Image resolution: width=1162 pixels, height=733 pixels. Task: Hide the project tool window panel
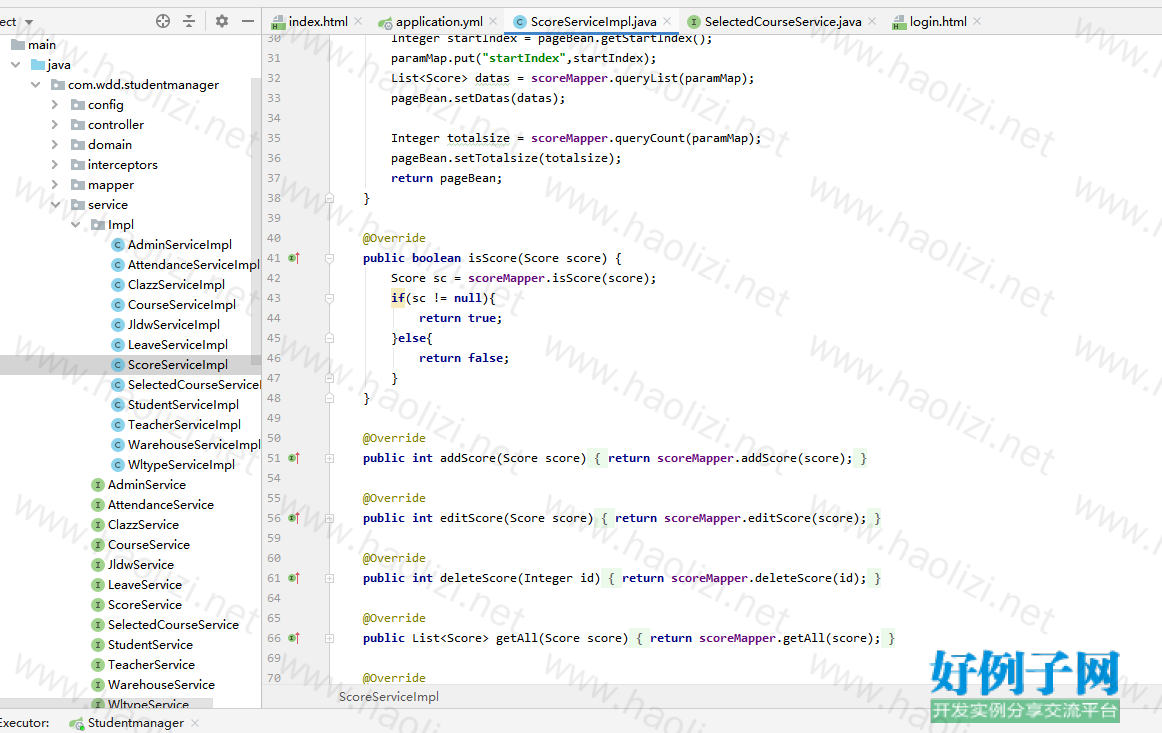click(248, 21)
